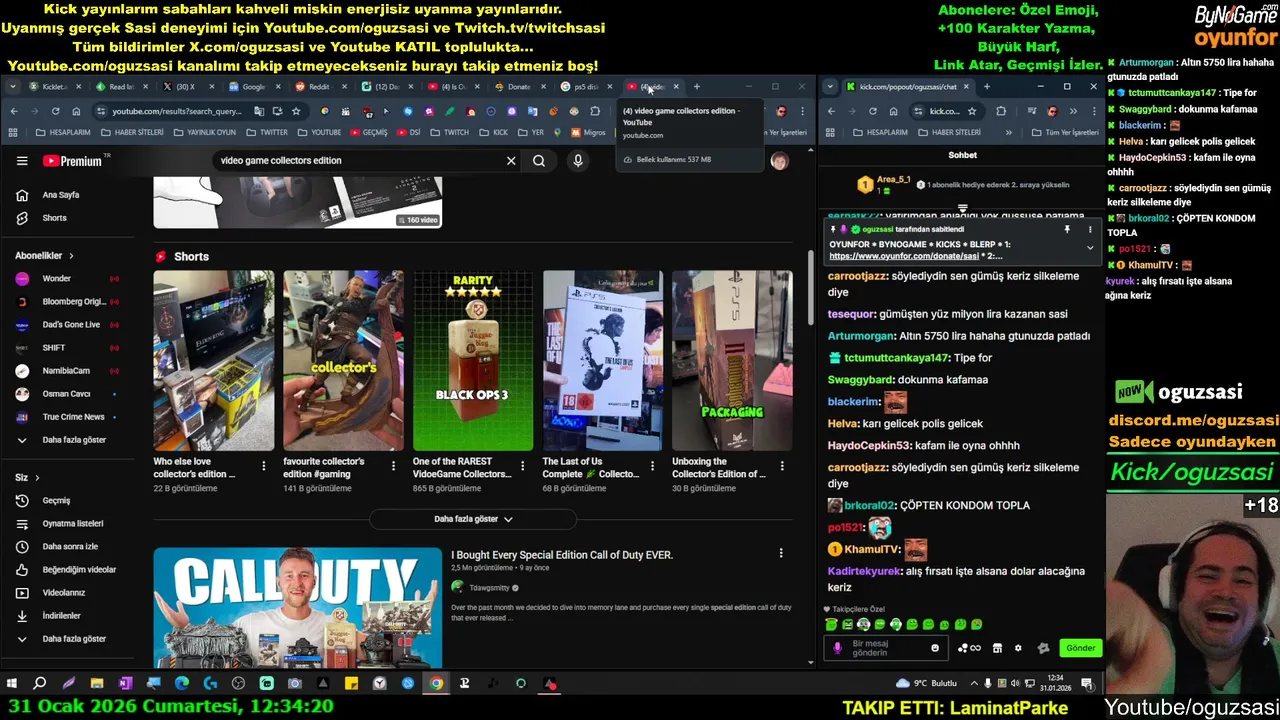Image resolution: width=1280 pixels, height=720 pixels.
Task: Show hidden bookmarks in Kick window bar
Action: tap(1008, 132)
